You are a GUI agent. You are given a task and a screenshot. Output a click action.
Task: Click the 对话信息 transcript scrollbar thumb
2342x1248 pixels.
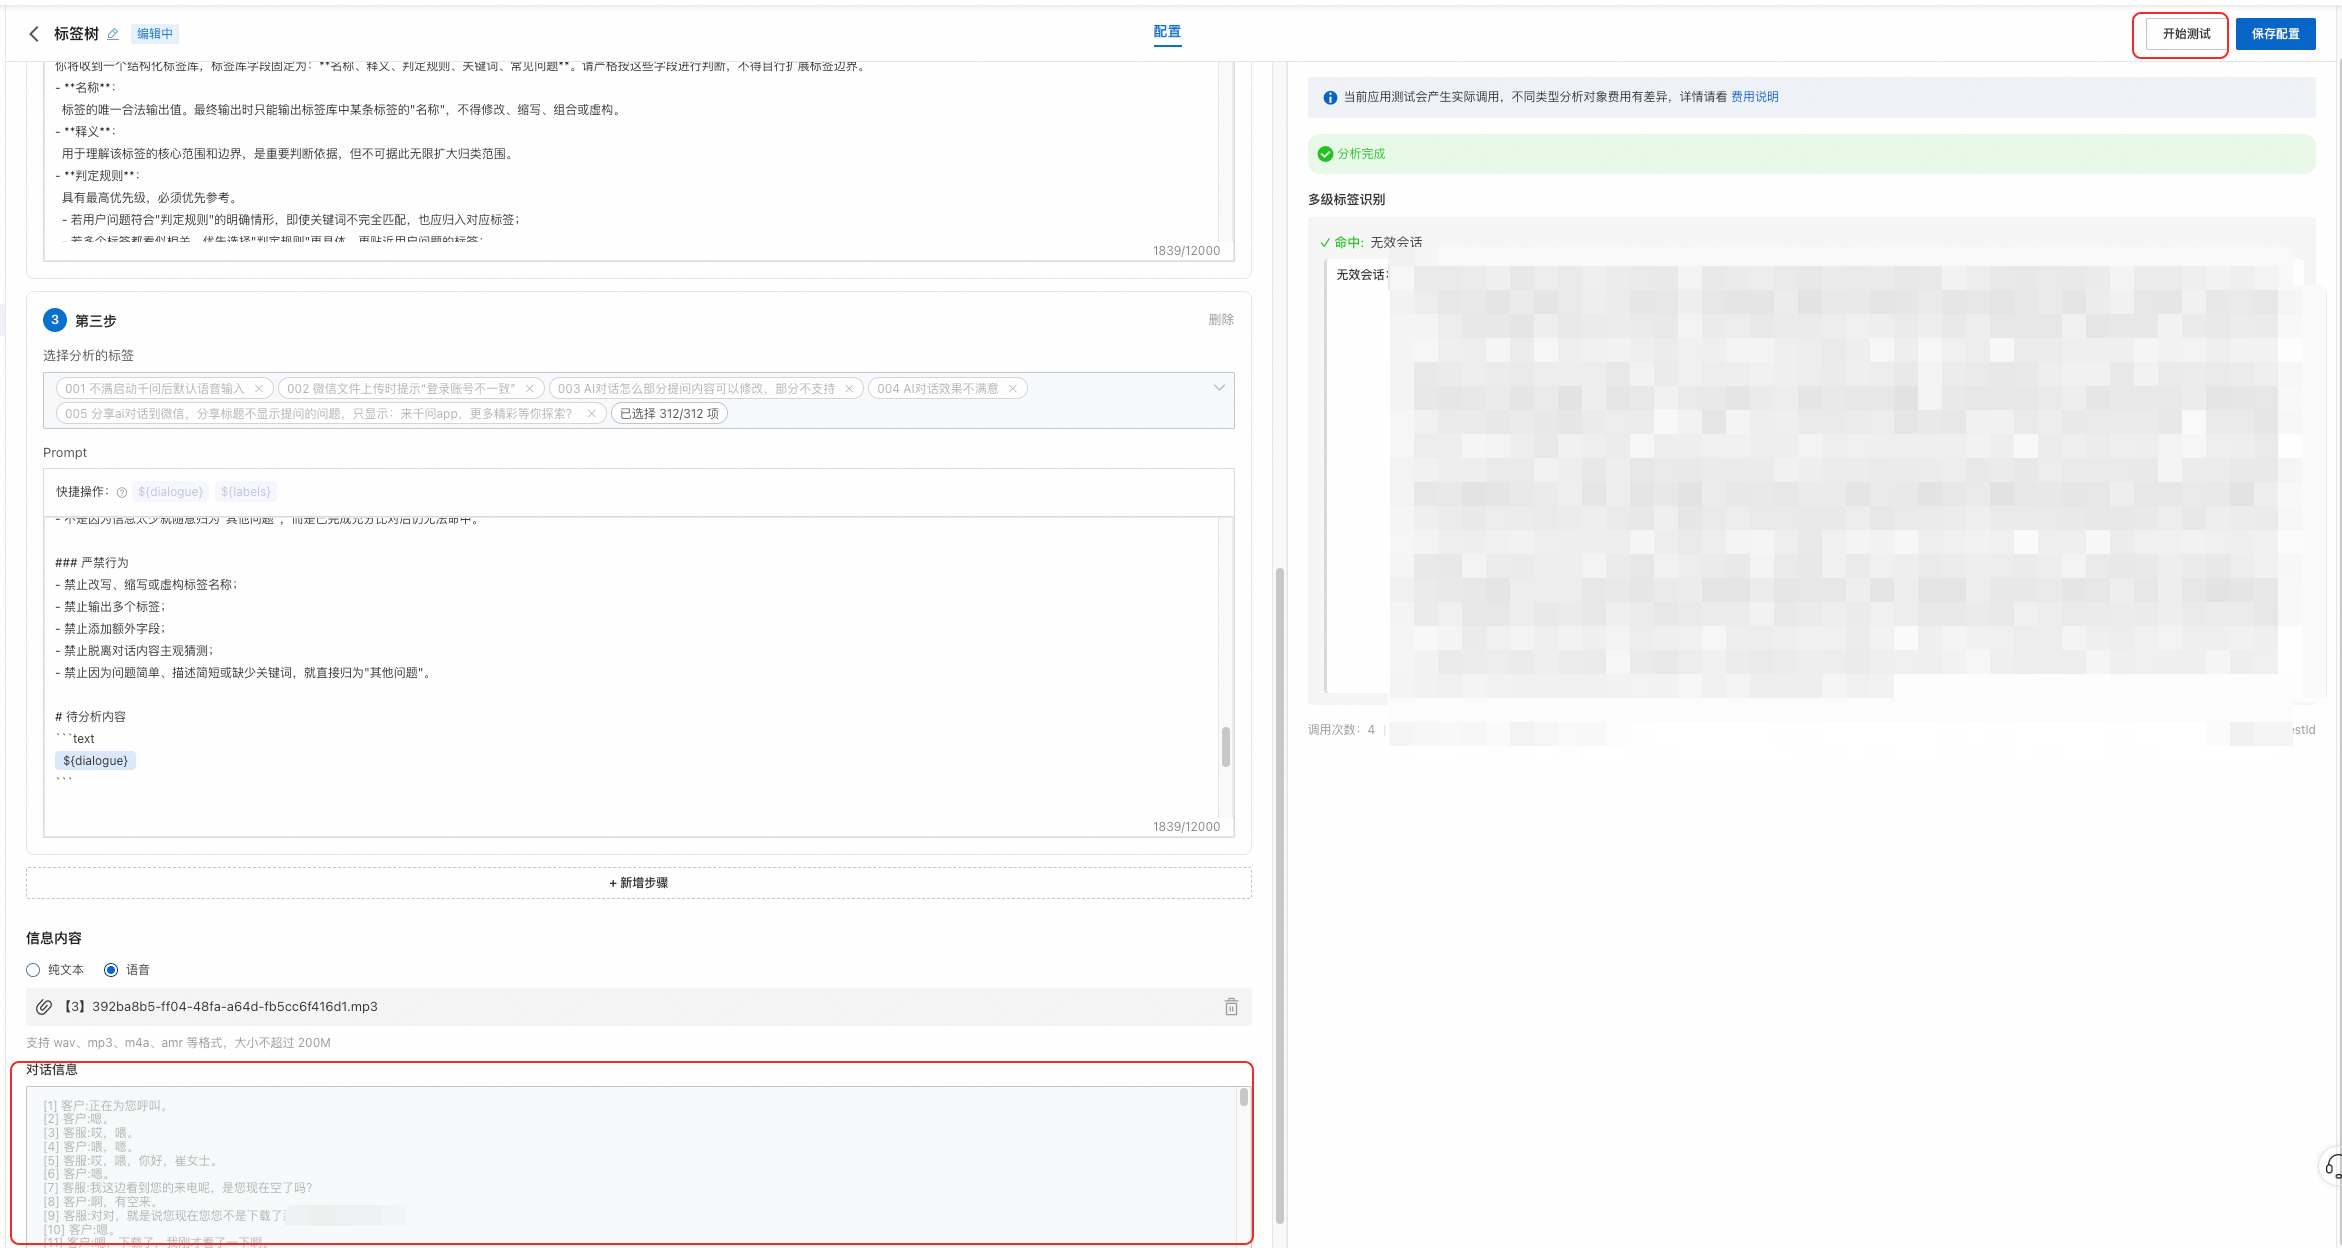point(1244,1097)
